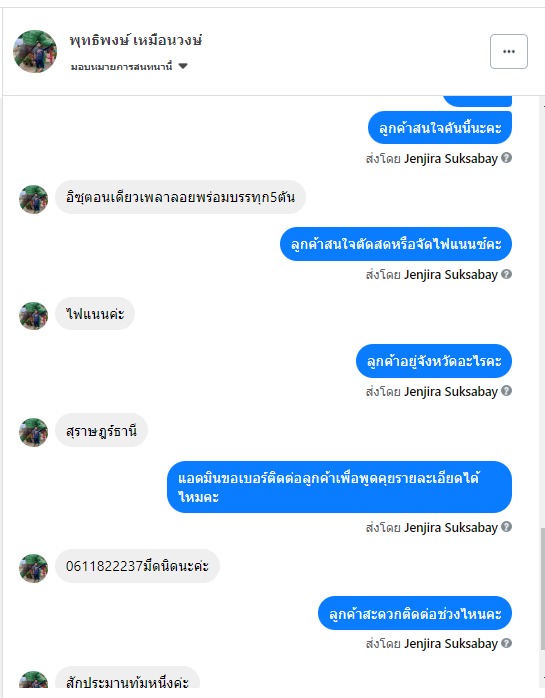The width and height of the screenshot is (545, 698).
Task: Click help icon under ลูกค้าสะดวกติดต่อช่วงไหนคะ message
Action: pos(506,643)
